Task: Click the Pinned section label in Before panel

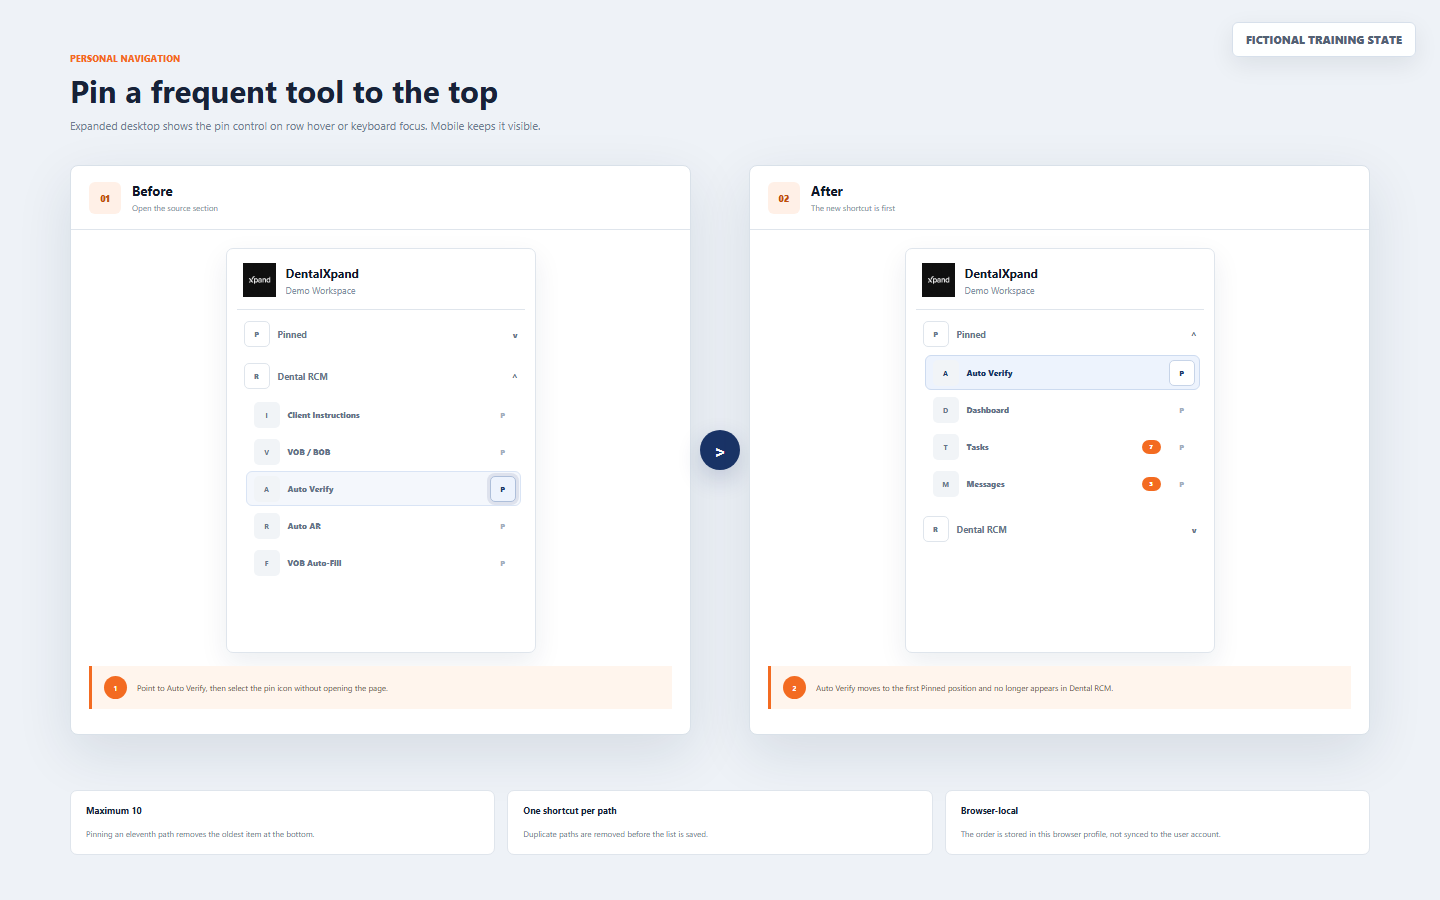Action: (x=292, y=335)
